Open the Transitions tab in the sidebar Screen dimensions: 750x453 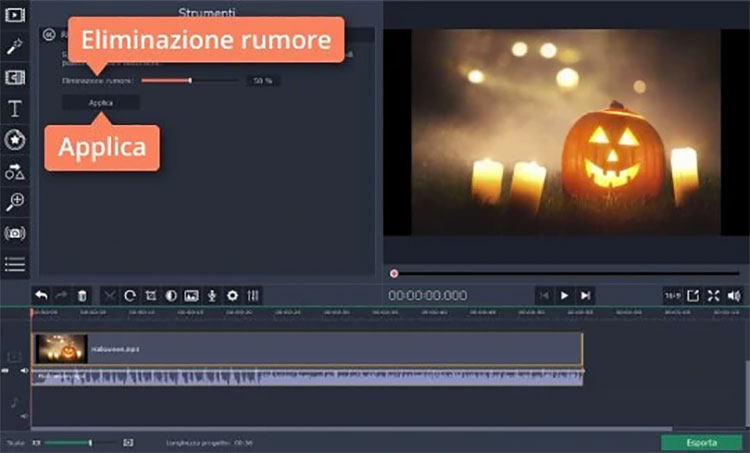[x=15, y=77]
